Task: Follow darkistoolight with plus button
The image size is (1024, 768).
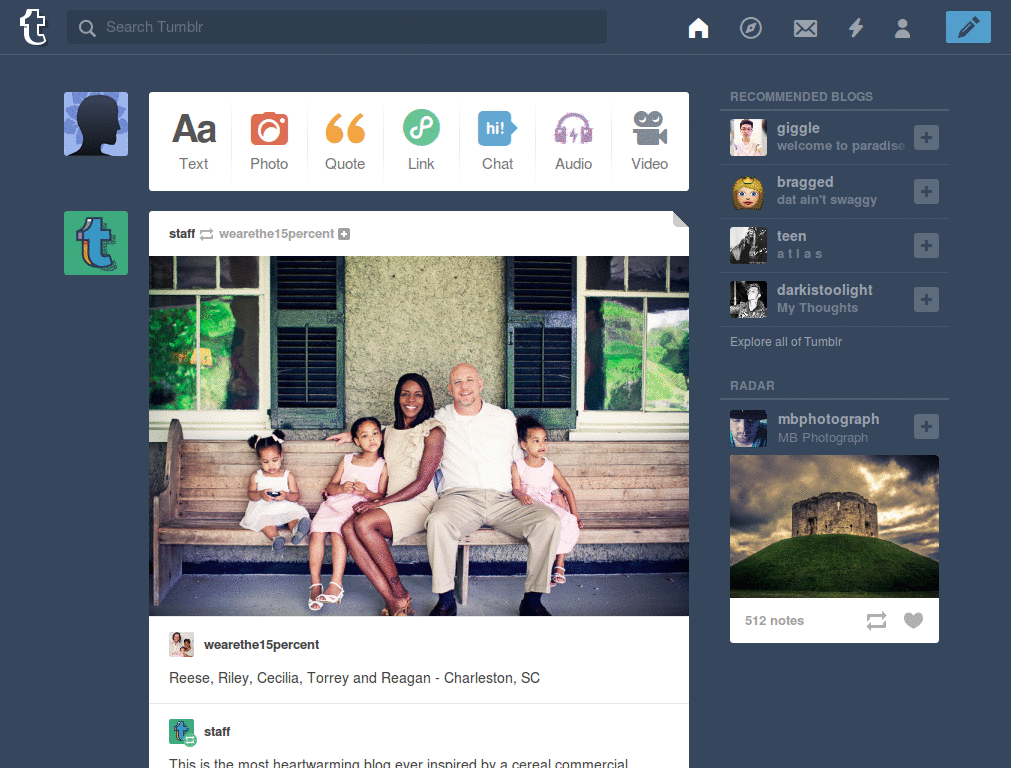Action: coord(926,299)
